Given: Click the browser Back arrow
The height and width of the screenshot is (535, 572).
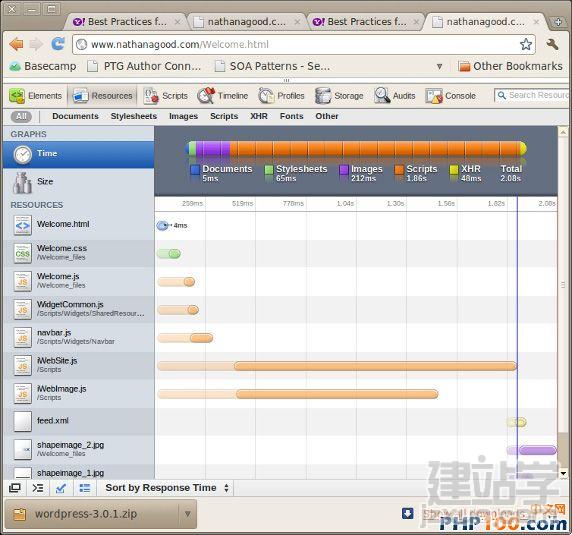Looking at the screenshot, I should tap(16, 44).
